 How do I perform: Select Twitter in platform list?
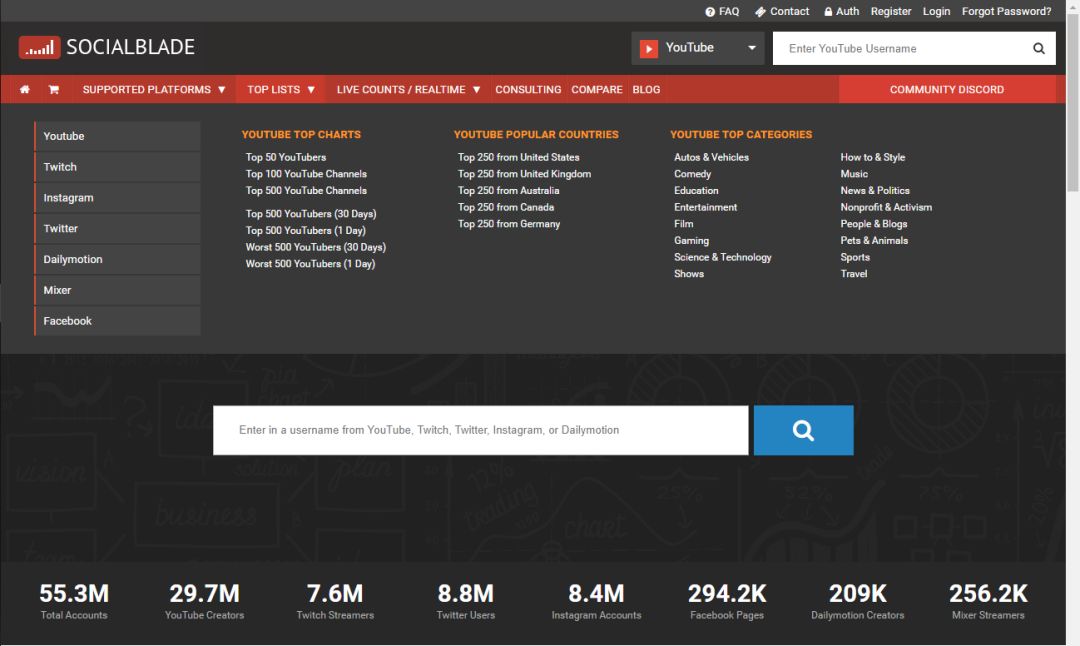tap(118, 229)
